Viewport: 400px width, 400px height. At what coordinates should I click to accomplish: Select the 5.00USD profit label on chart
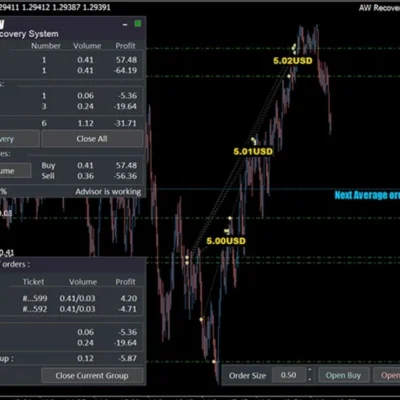coord(226,241)
